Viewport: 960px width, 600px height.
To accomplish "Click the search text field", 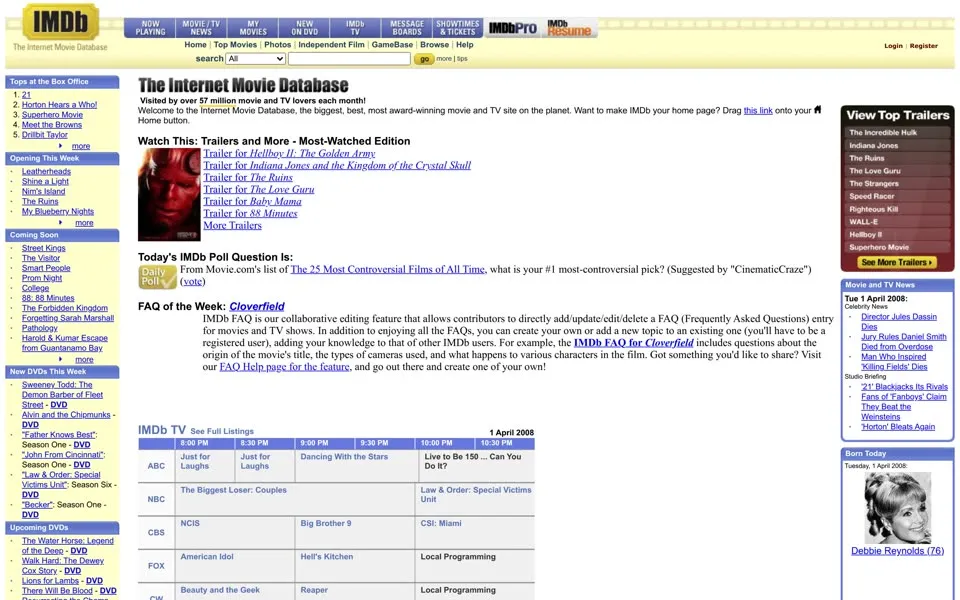I will 349,59.
